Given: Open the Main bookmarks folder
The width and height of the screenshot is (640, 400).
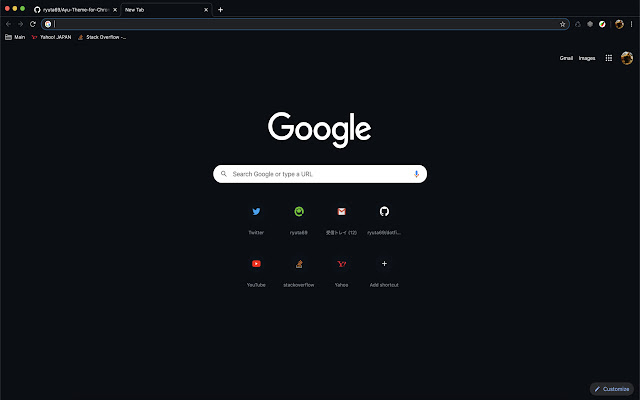Looking at the screenshot, I should (15, 37).
